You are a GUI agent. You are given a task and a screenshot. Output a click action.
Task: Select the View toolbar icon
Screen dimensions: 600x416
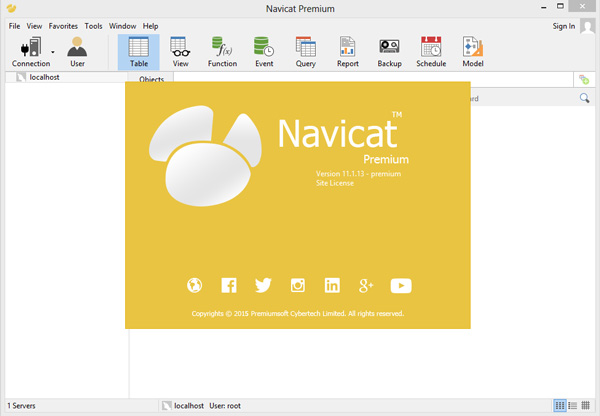click(180, 52)
